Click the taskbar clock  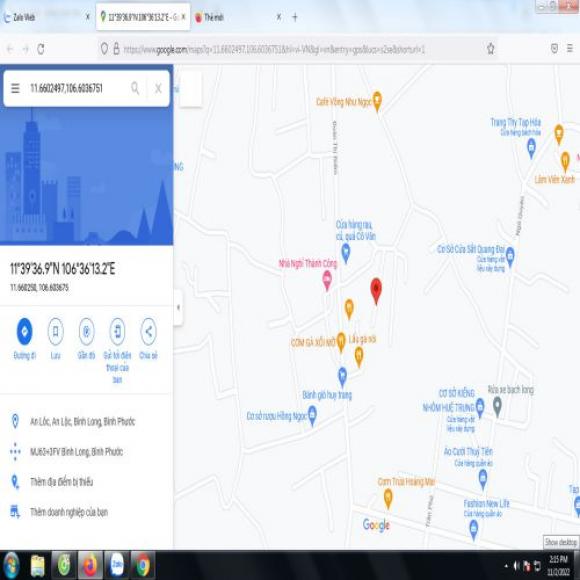(558, 565)
